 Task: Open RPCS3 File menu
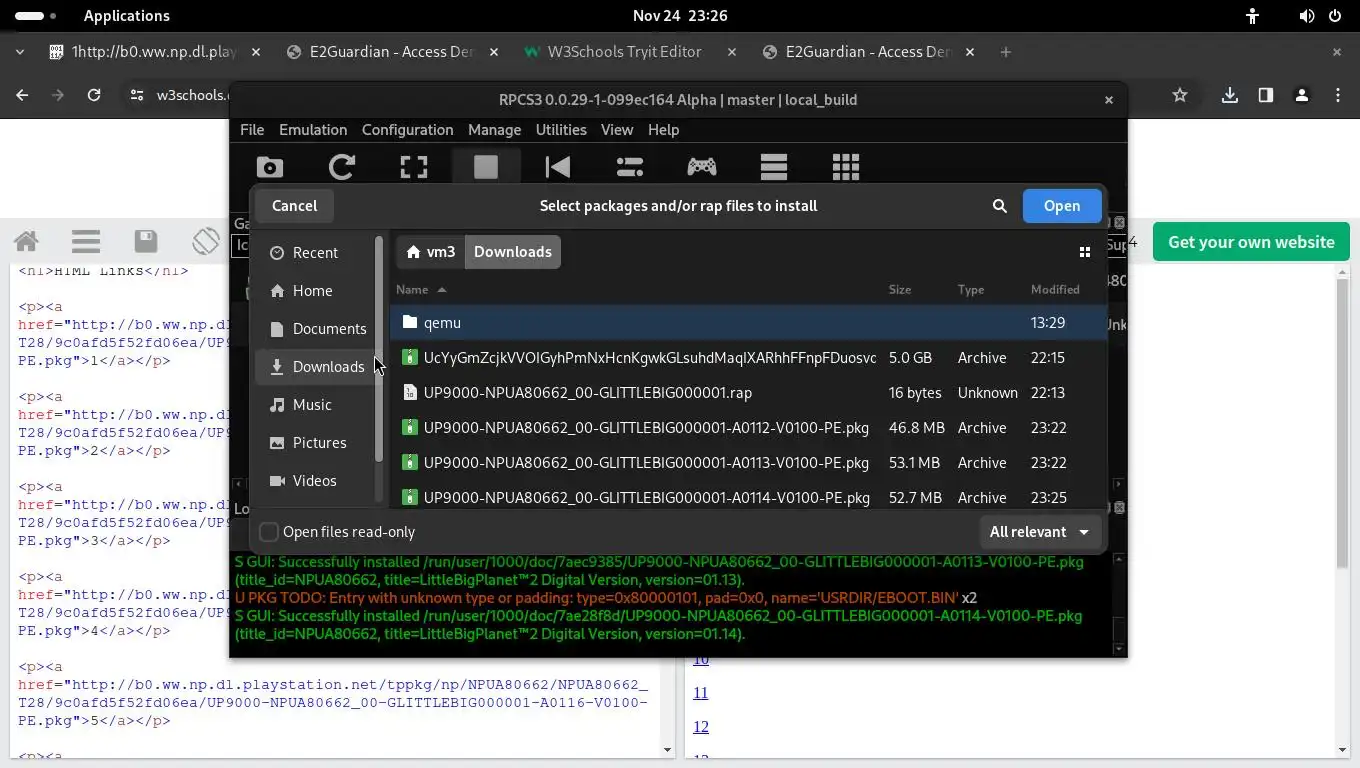[x=252, y=130]
